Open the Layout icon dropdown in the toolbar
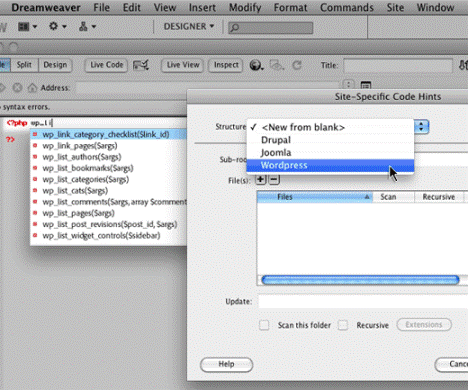The width and height of the screenshot is (468, 390). coord(27,26)
